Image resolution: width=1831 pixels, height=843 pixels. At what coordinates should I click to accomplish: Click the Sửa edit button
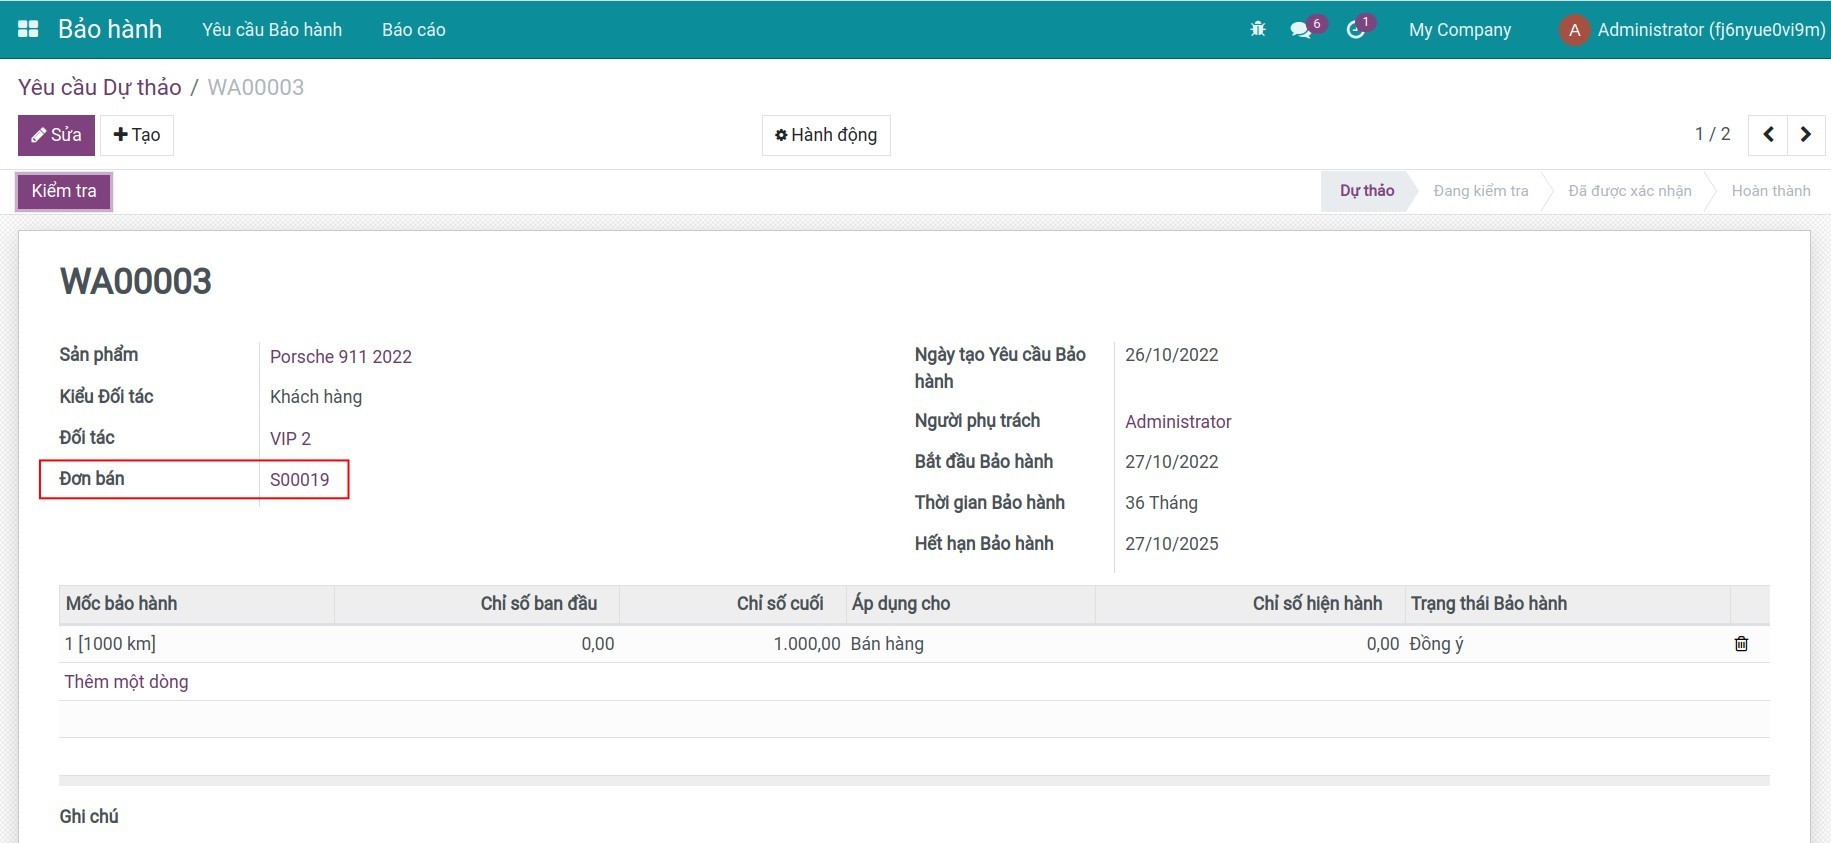click(x=56, y=135)
